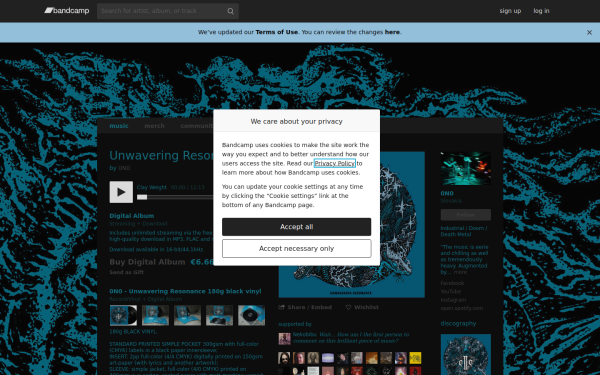This screenshot has height=375, width=600.
Task: Open the band's YouTube link
Action: (x=451, y=292)
